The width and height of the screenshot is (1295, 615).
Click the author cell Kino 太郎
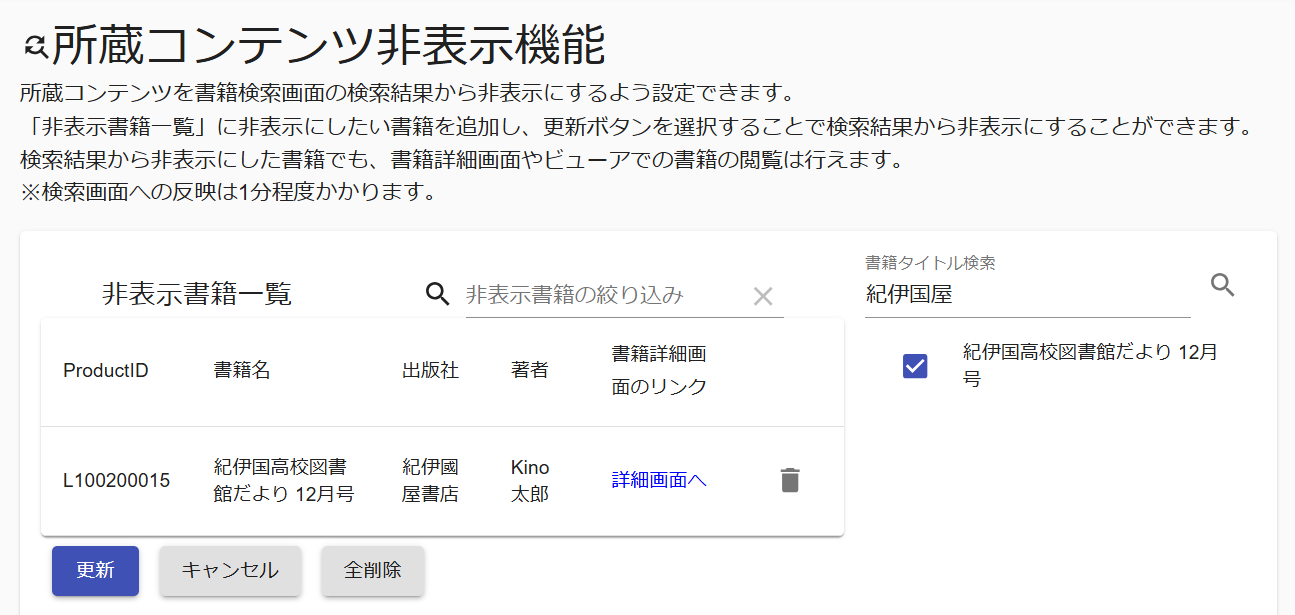[x=530, y=481]
